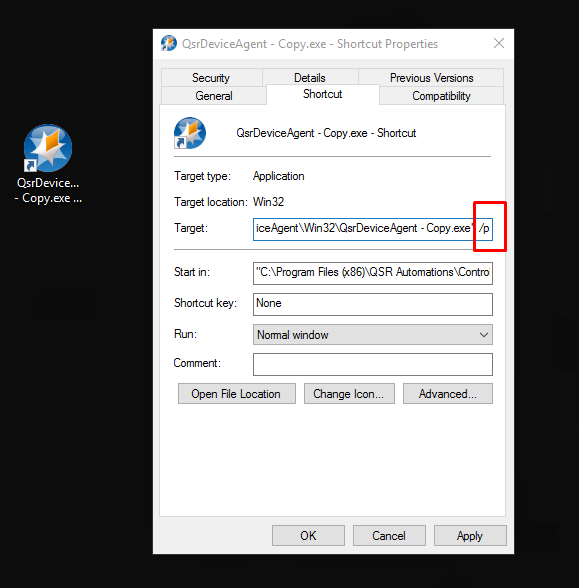Select the Shortcut tab
This screenshot has width=579, height=588.
pos(323,94)
